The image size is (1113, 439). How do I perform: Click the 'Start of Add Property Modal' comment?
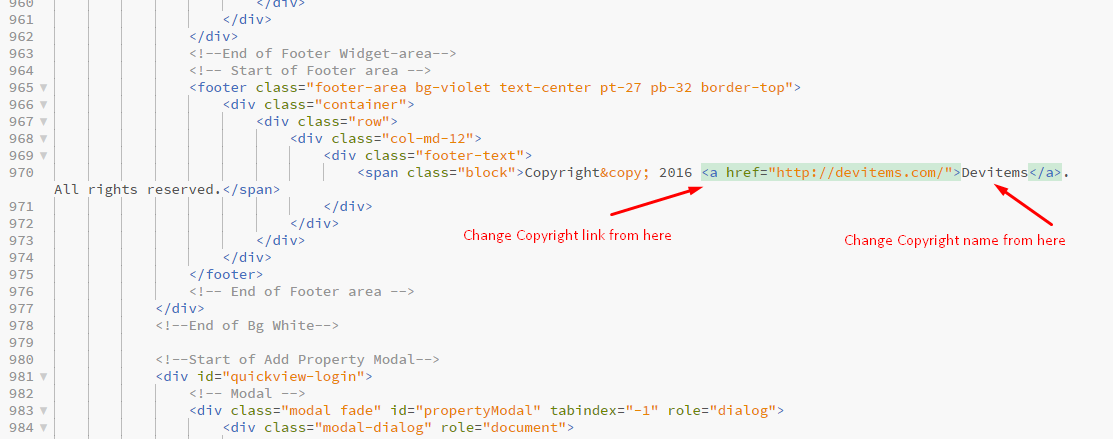(x=297, y=359)
